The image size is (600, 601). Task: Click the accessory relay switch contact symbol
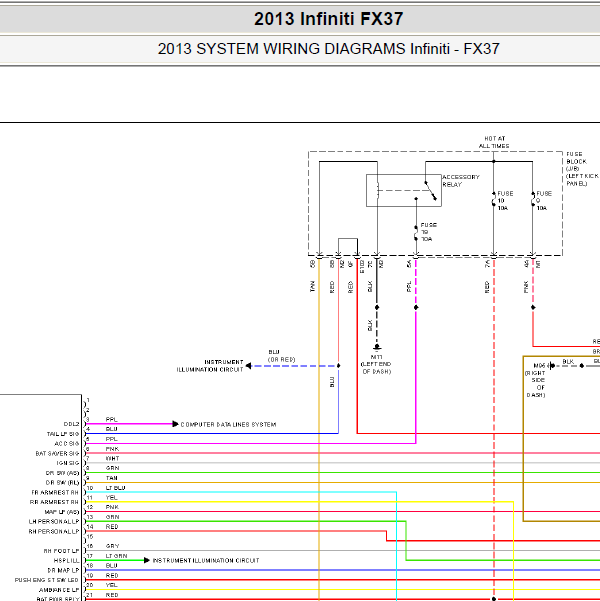point(431,190)
